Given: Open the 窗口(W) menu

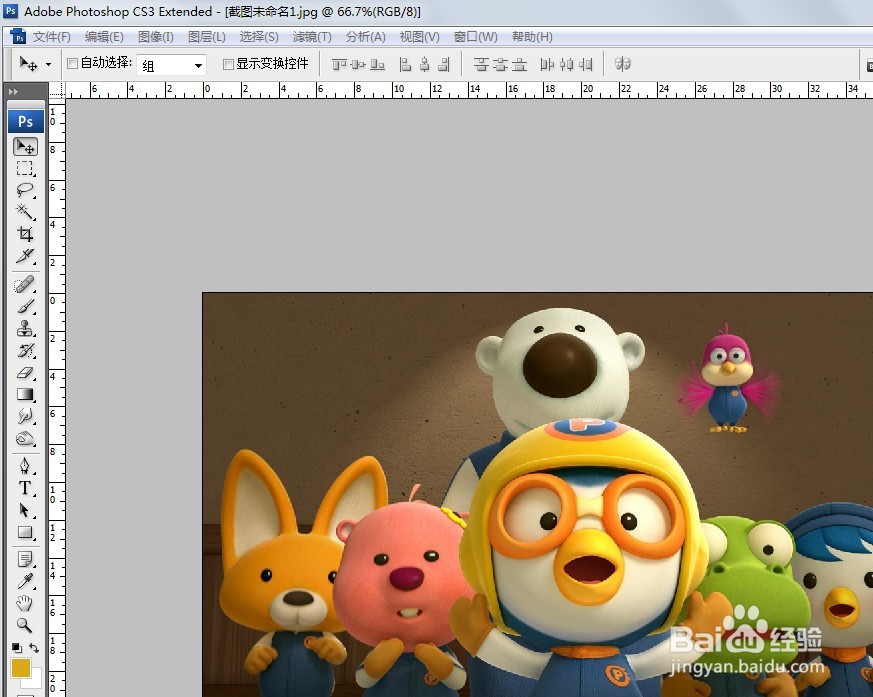Looking at the screenshot, I should pyautogui.click(x=475, y=37).
